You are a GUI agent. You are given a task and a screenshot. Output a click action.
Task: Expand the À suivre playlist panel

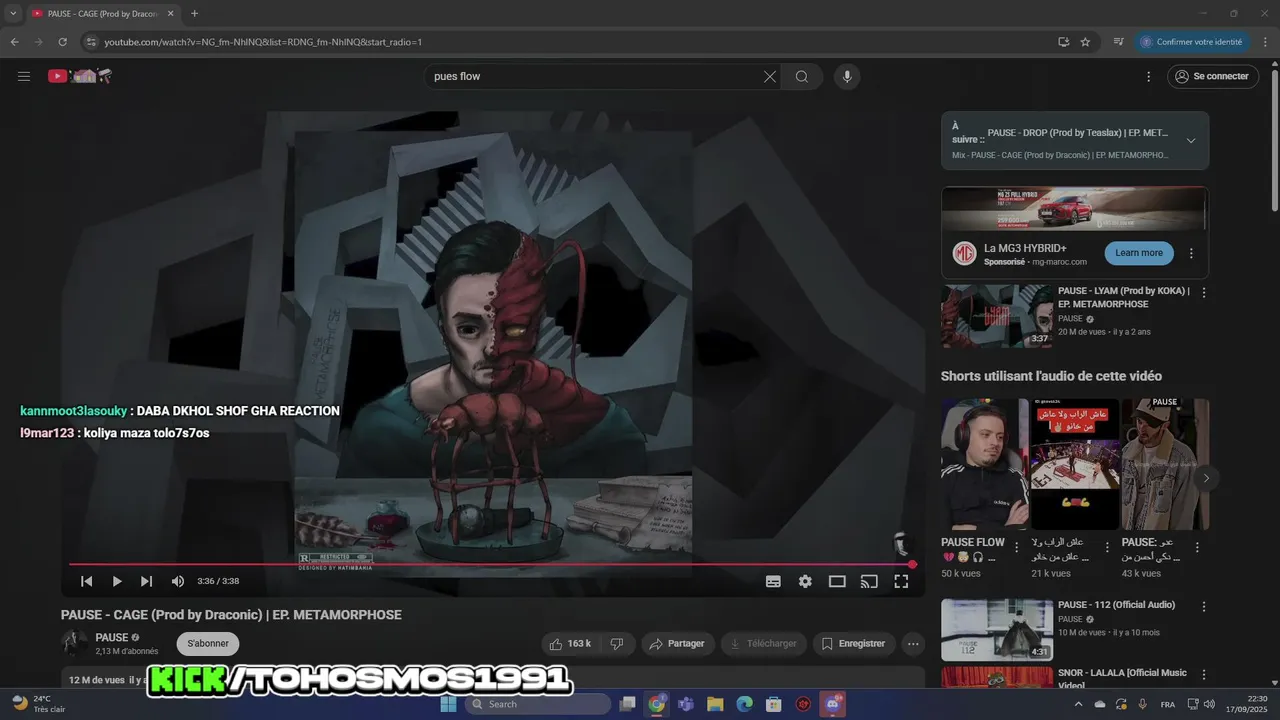click(1191, 141)
